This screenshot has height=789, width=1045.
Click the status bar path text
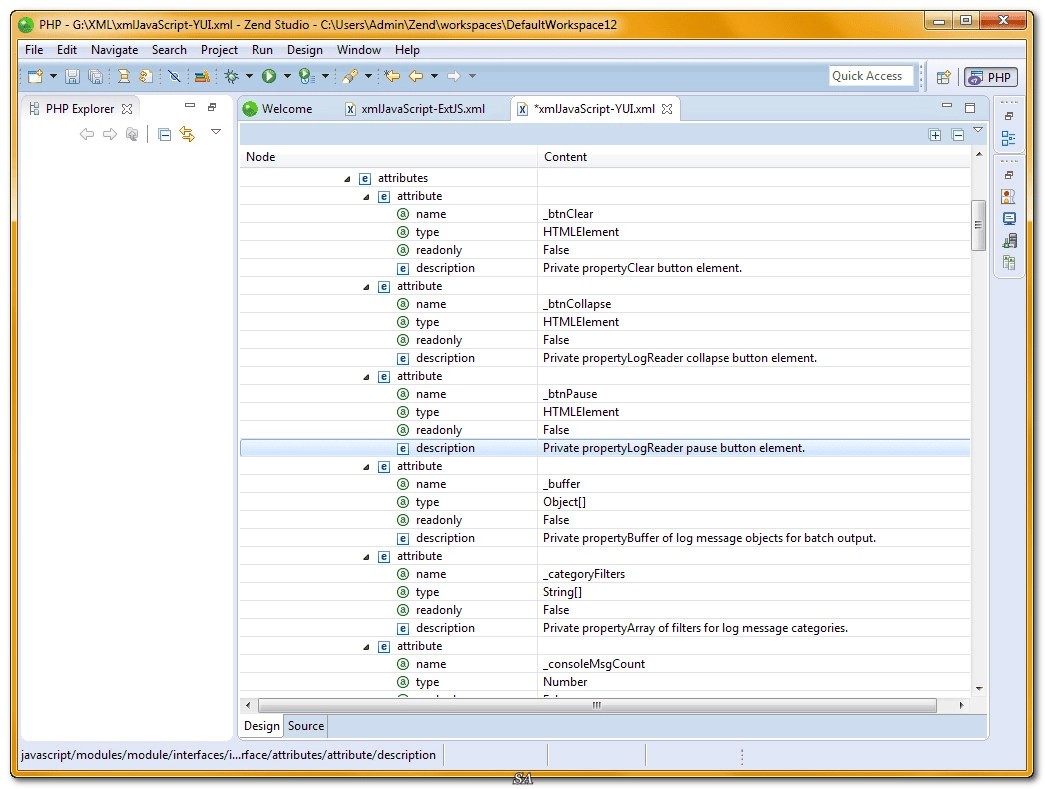(229, 755)
